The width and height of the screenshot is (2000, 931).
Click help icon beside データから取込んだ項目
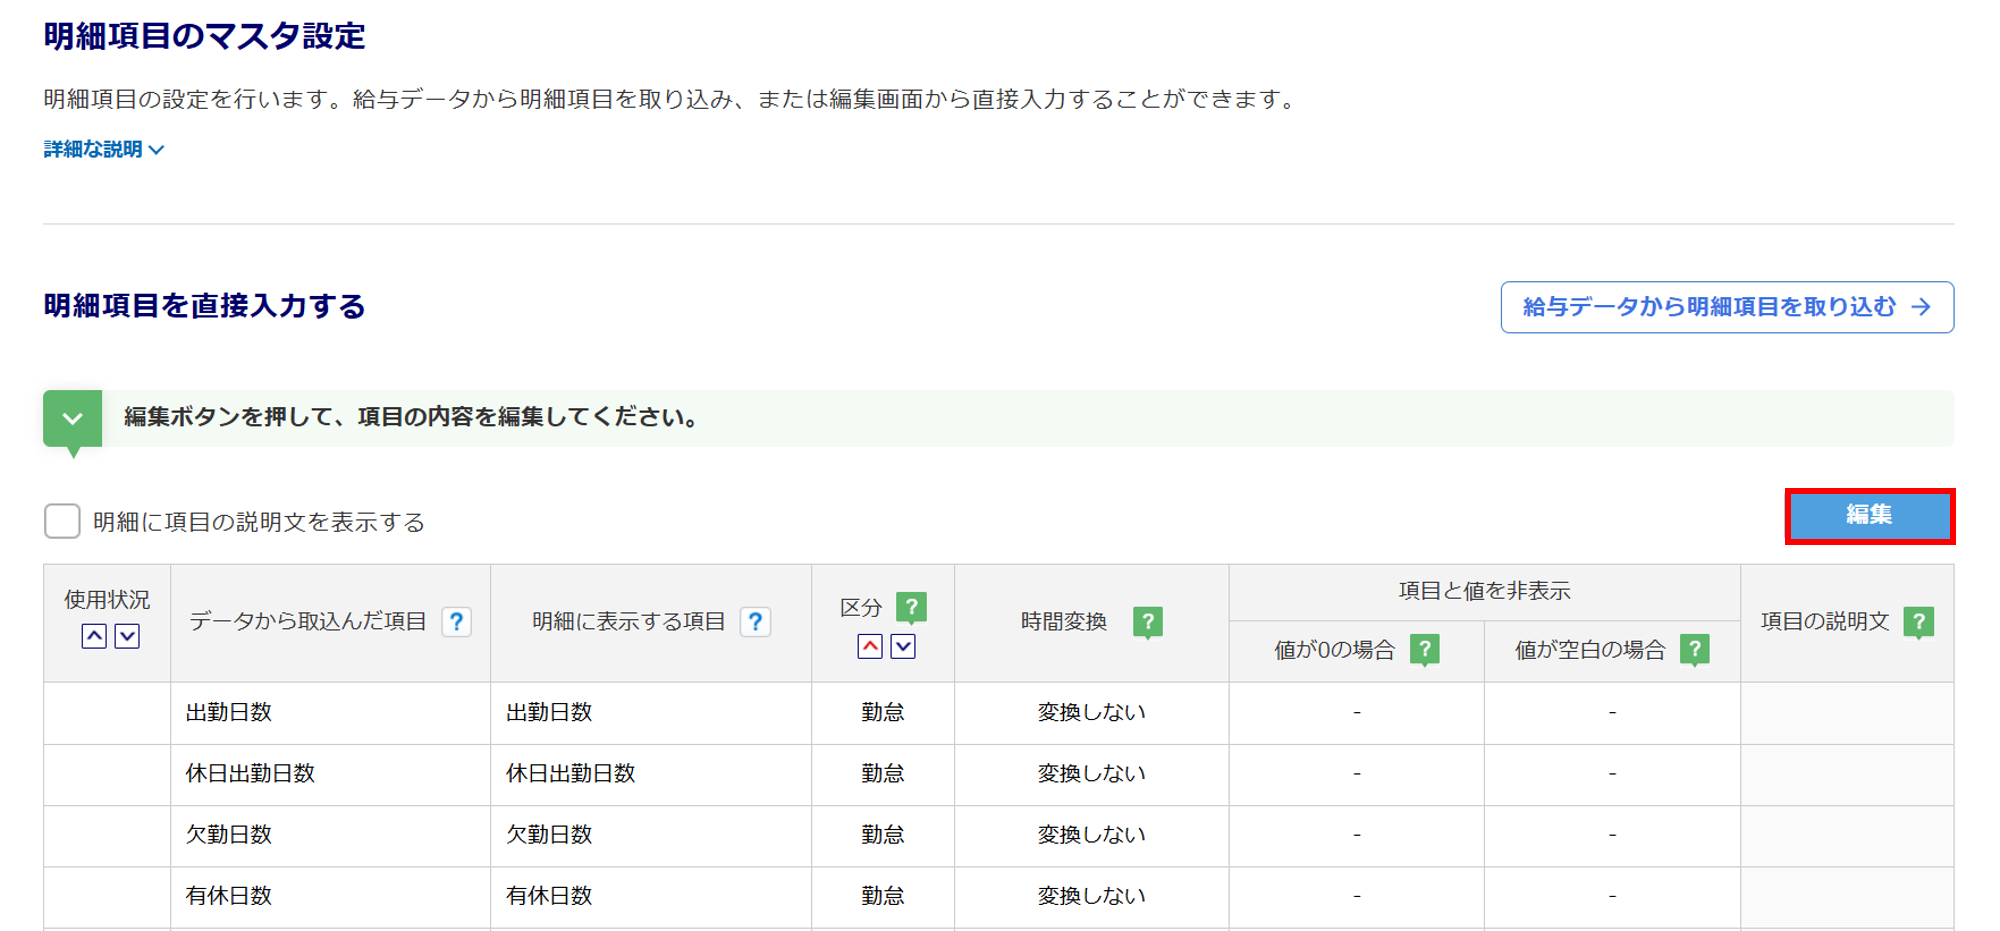(456, 622)
